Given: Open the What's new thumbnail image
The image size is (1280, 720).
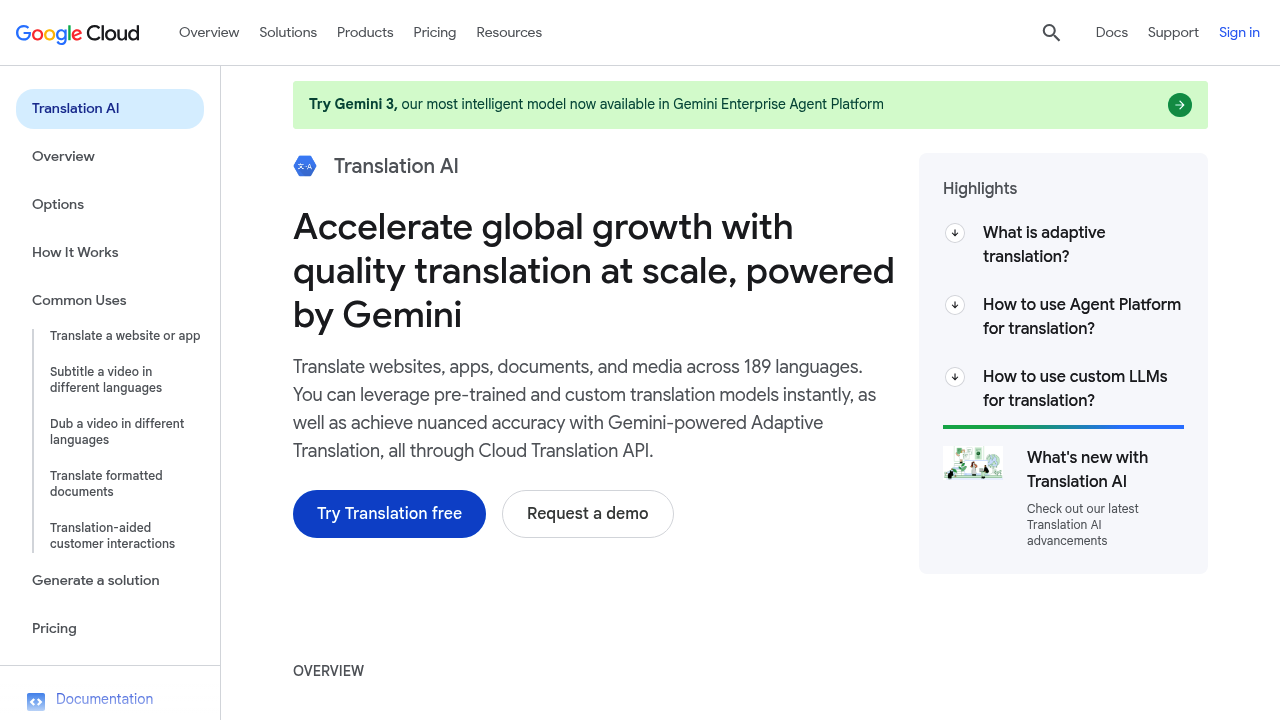Looking at the screenshot, I should tap(973, 463).
